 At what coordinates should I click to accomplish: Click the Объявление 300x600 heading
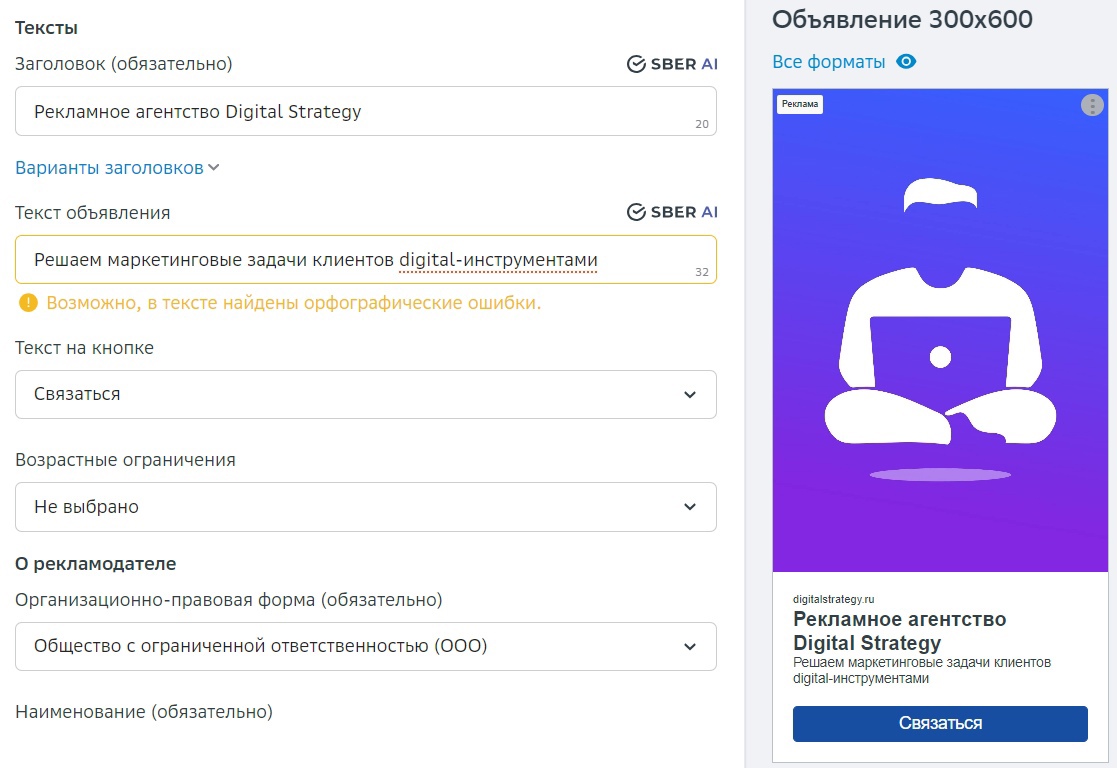point(902,19)
